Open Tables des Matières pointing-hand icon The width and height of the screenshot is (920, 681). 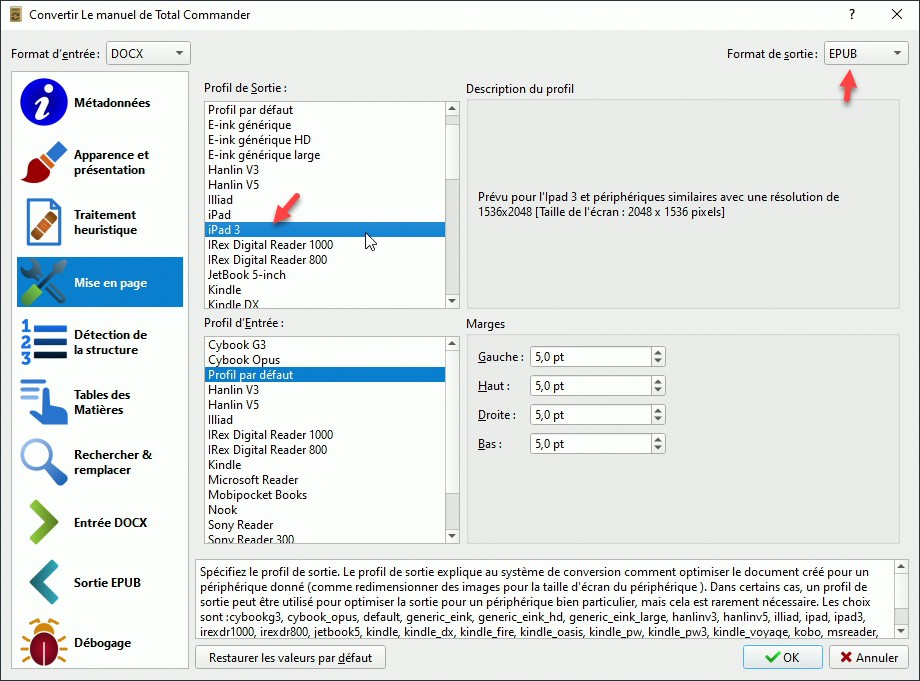coord(43,402)
